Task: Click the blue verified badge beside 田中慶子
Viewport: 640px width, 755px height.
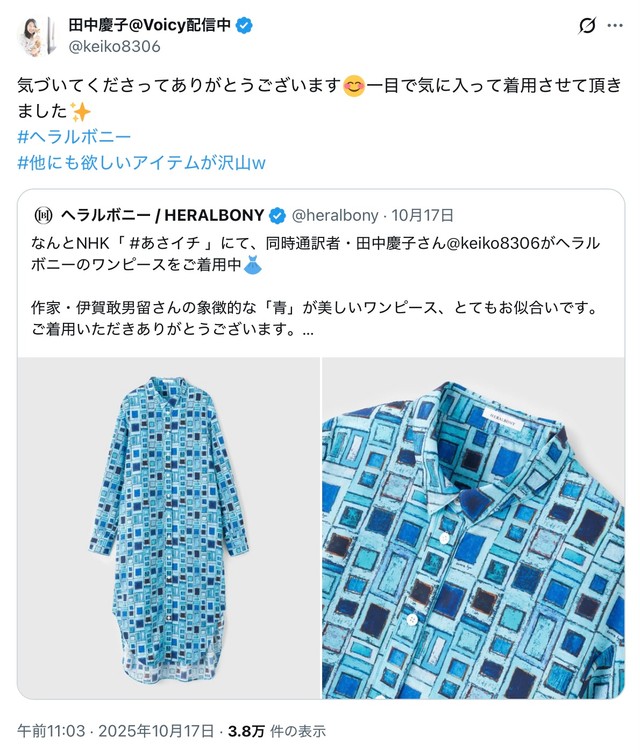Action: 245,25
